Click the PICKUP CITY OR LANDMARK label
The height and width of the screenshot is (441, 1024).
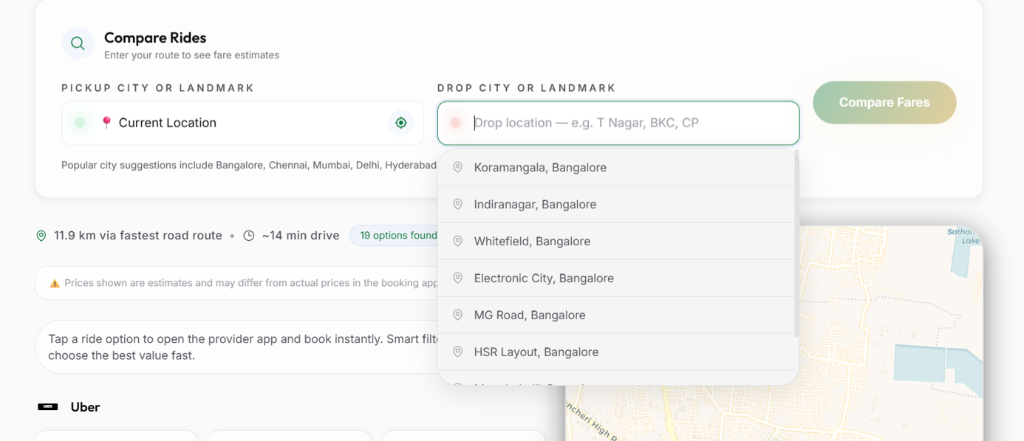[158, 88]
